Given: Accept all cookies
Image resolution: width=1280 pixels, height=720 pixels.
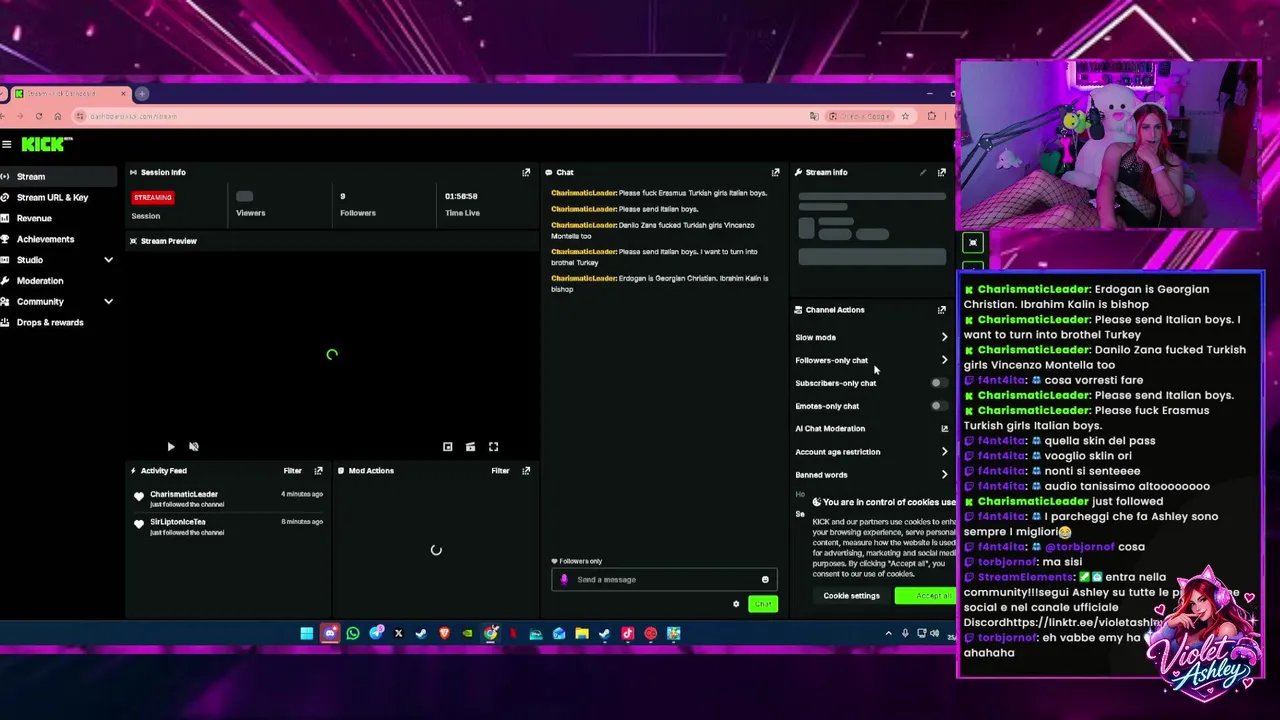Looking at the screenshot, I should pyautogui.click(x=926, y=596).
